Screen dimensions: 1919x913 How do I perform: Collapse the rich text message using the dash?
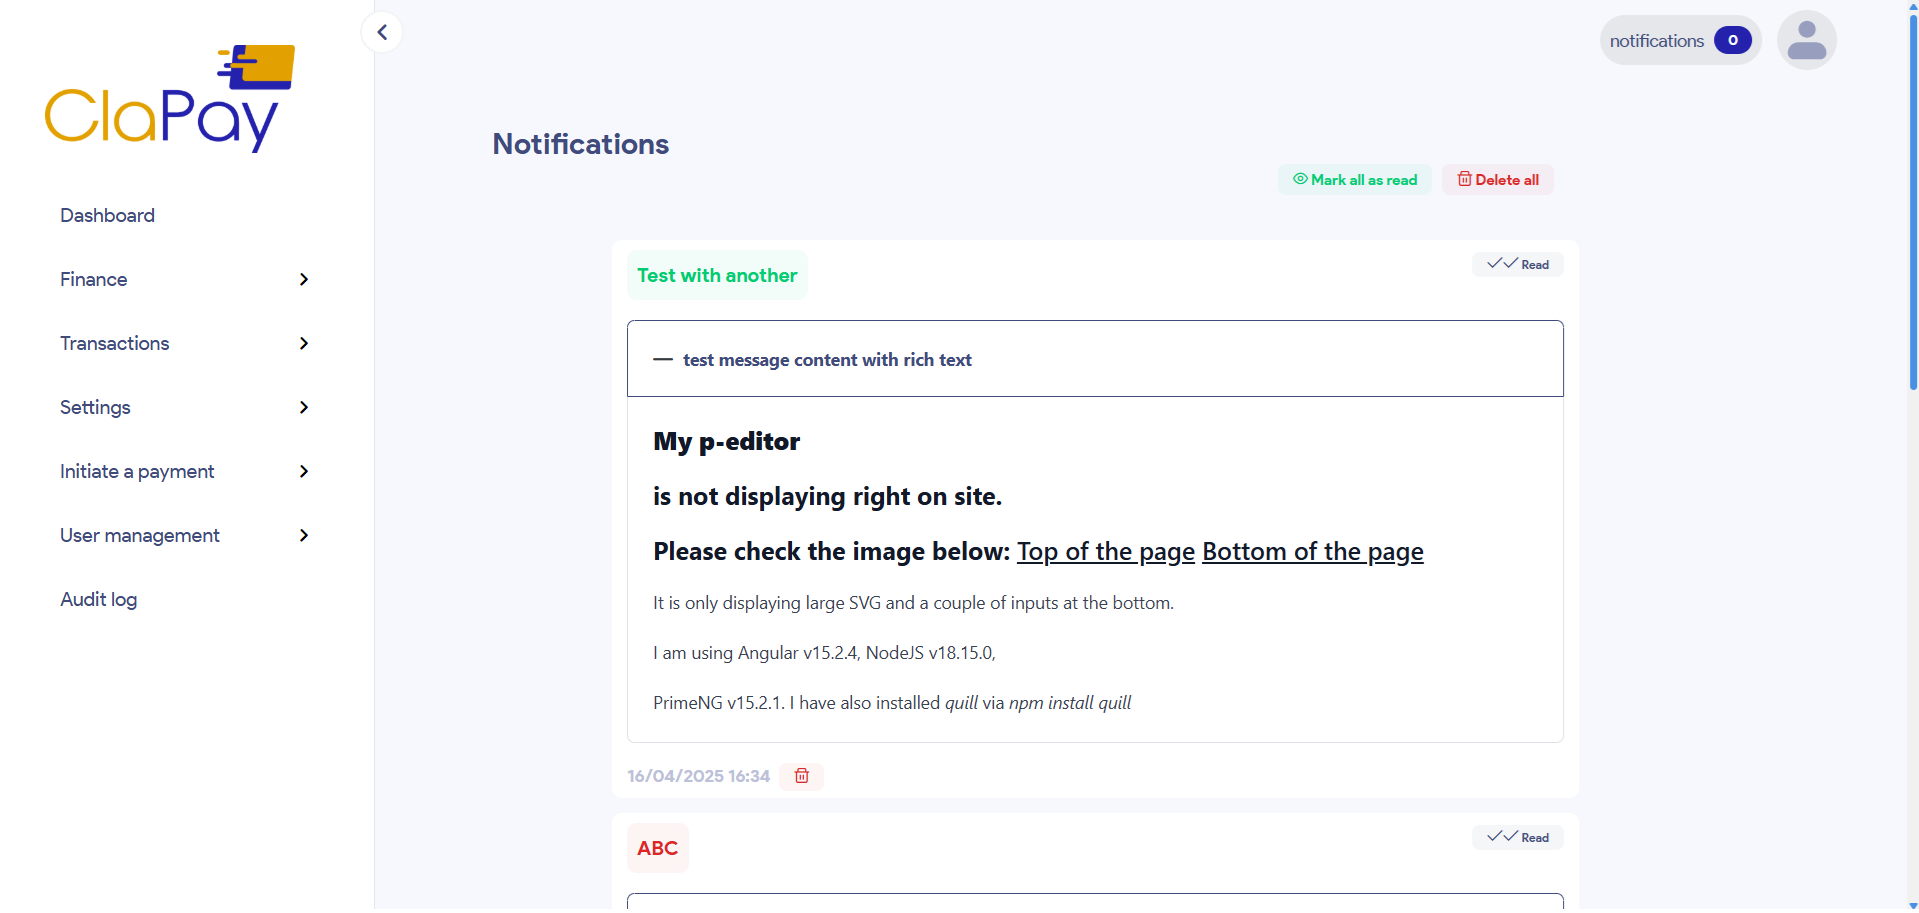coord(662,360)
